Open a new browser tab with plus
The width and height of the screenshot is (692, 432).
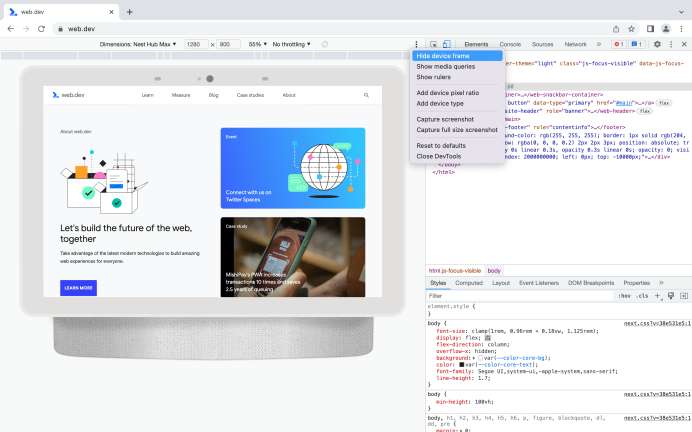(129, 12)
